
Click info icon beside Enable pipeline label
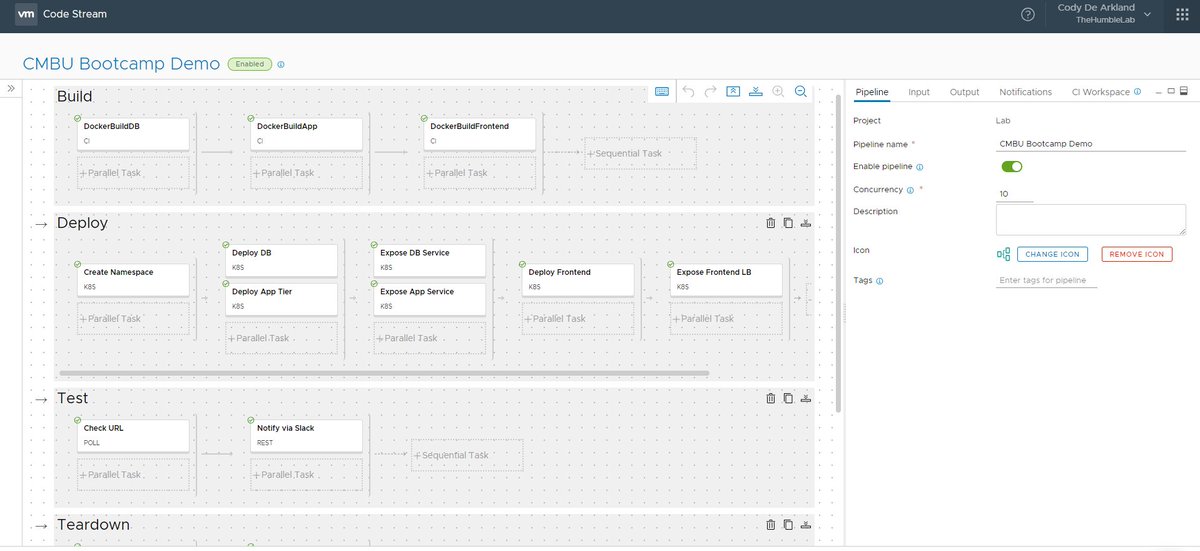(919, 167)
